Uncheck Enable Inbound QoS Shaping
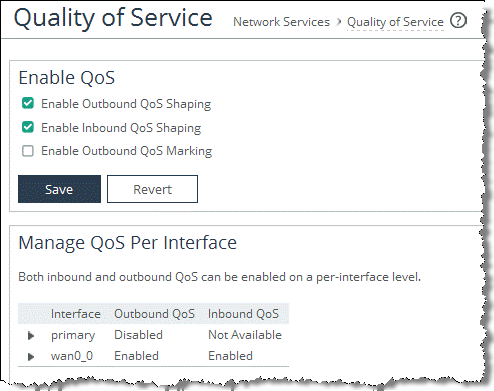This screenshot has width=494, height=391. [28, 127]
